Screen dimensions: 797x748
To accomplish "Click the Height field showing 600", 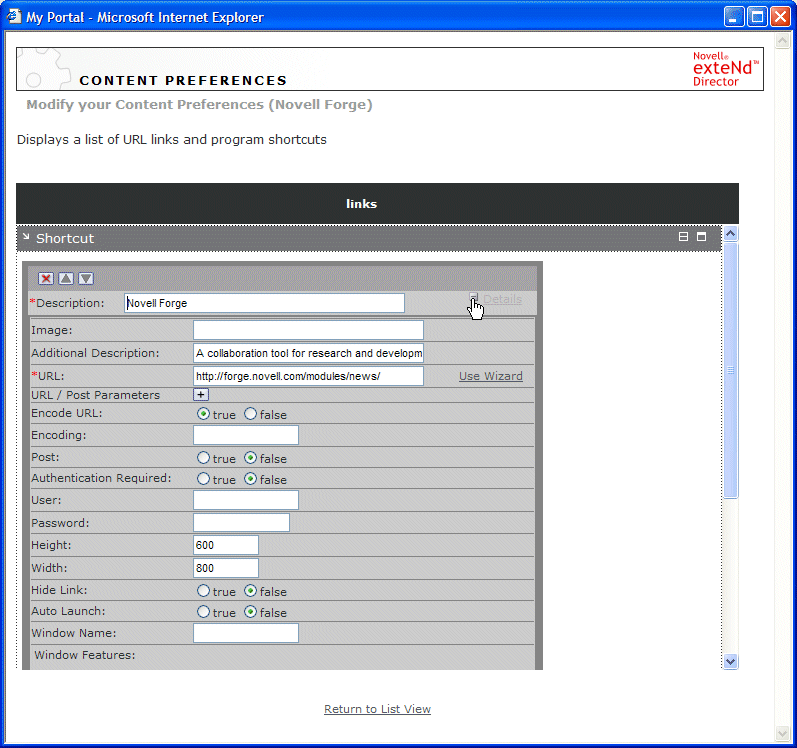I will click(x=226, y=545).
